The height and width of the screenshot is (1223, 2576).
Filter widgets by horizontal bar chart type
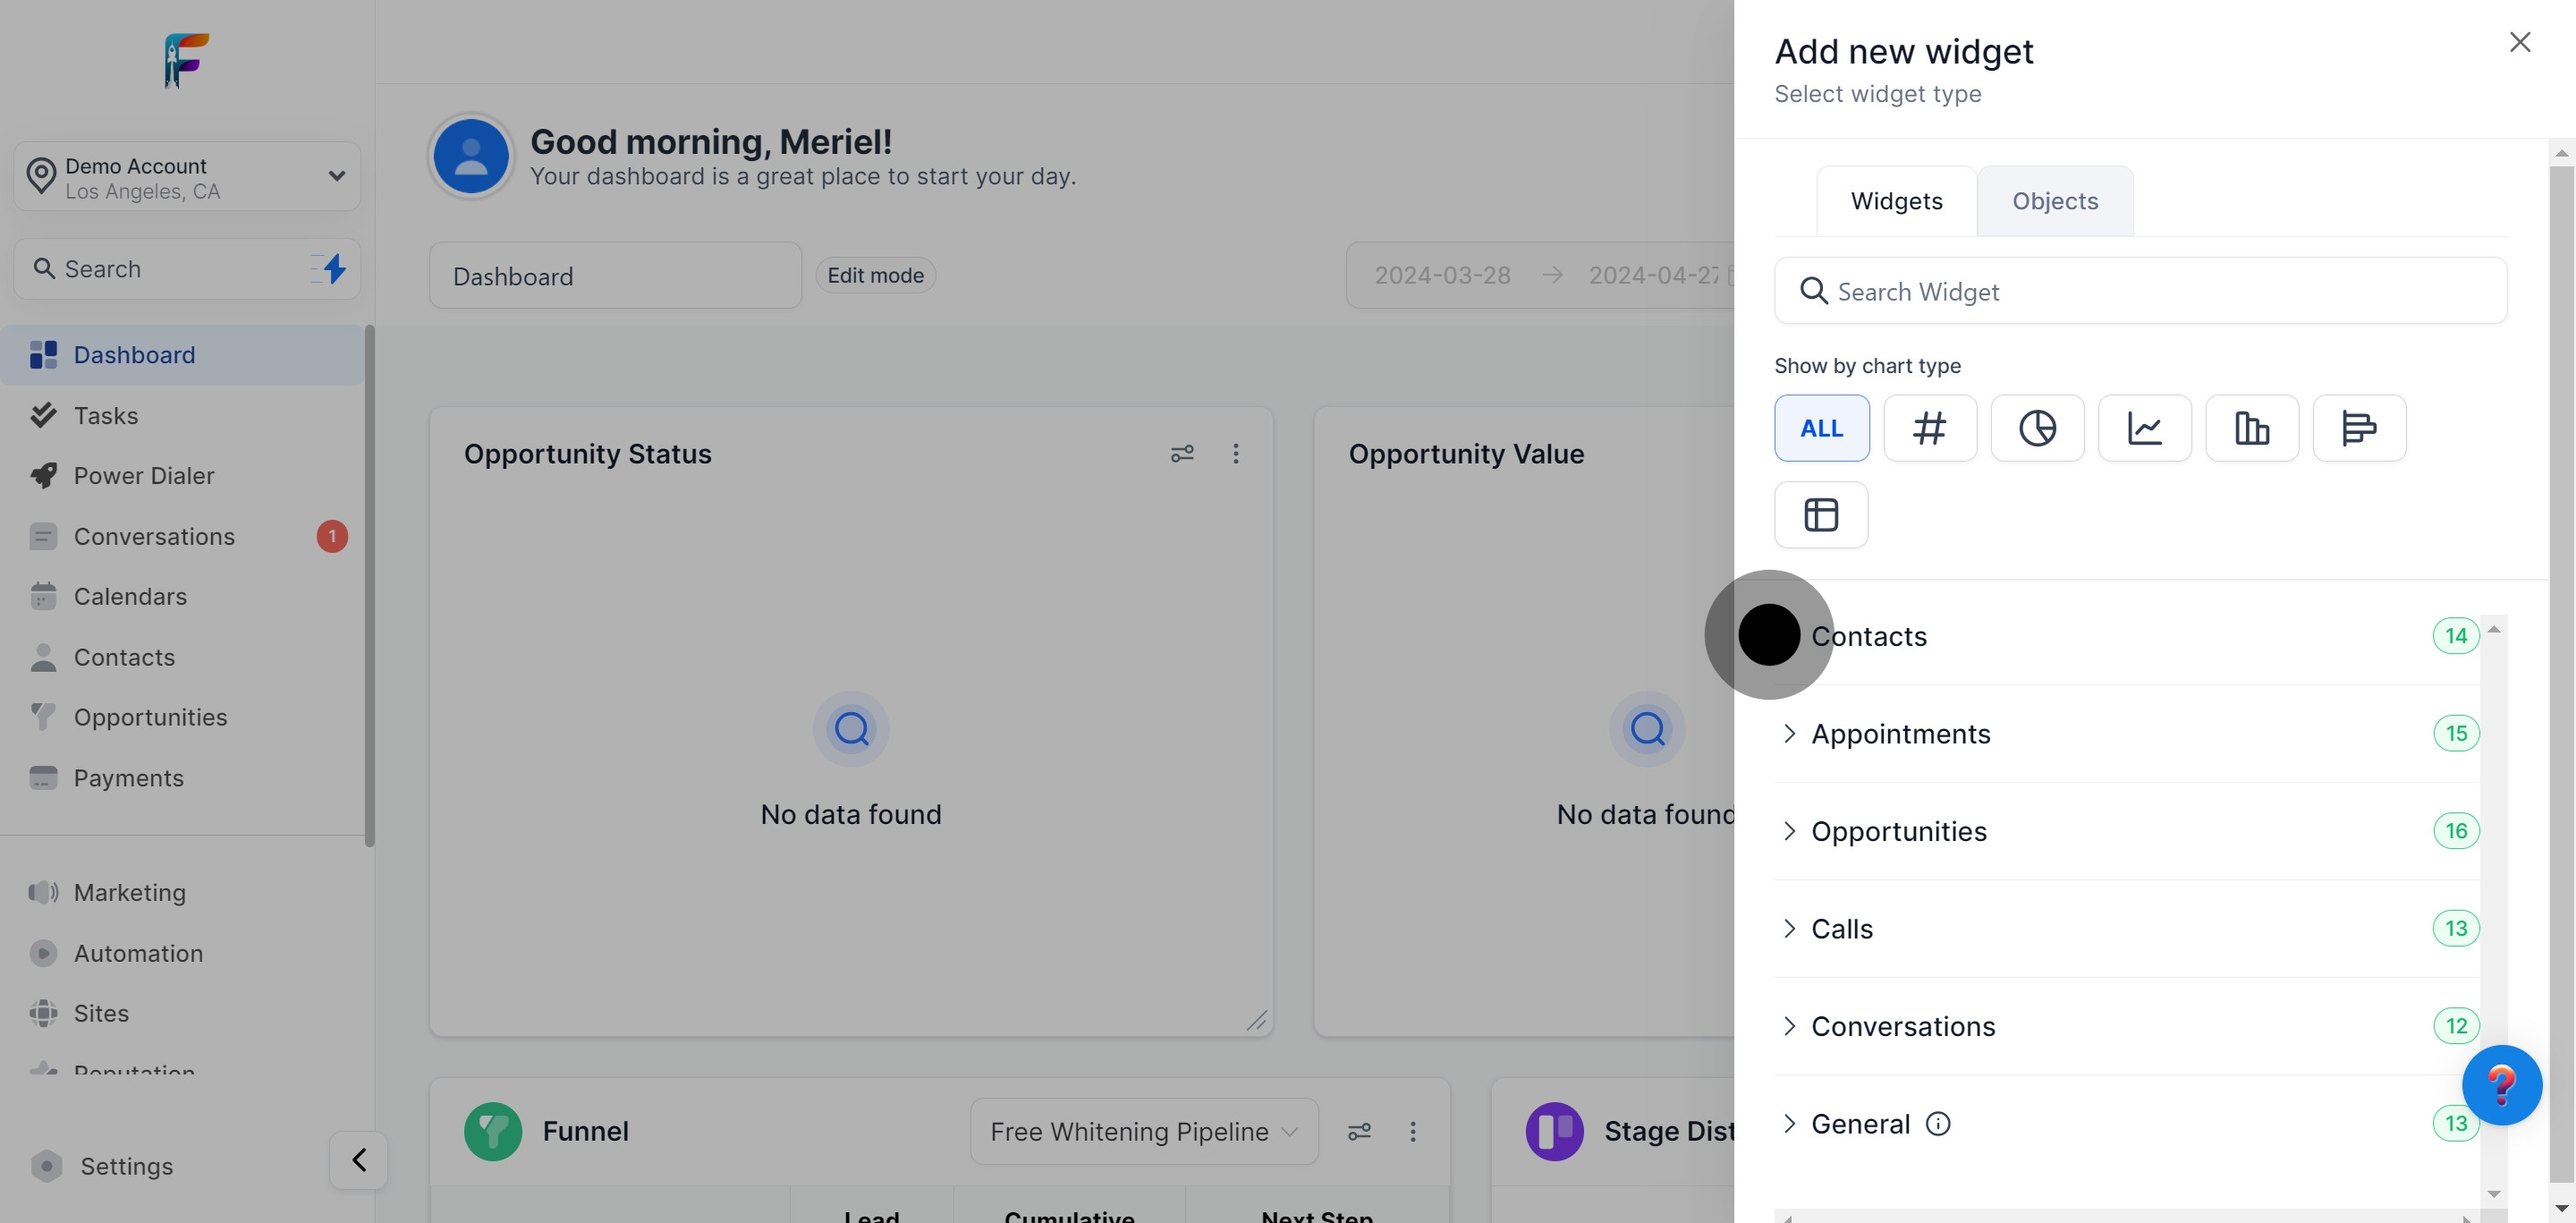(x=2359, y=428)
